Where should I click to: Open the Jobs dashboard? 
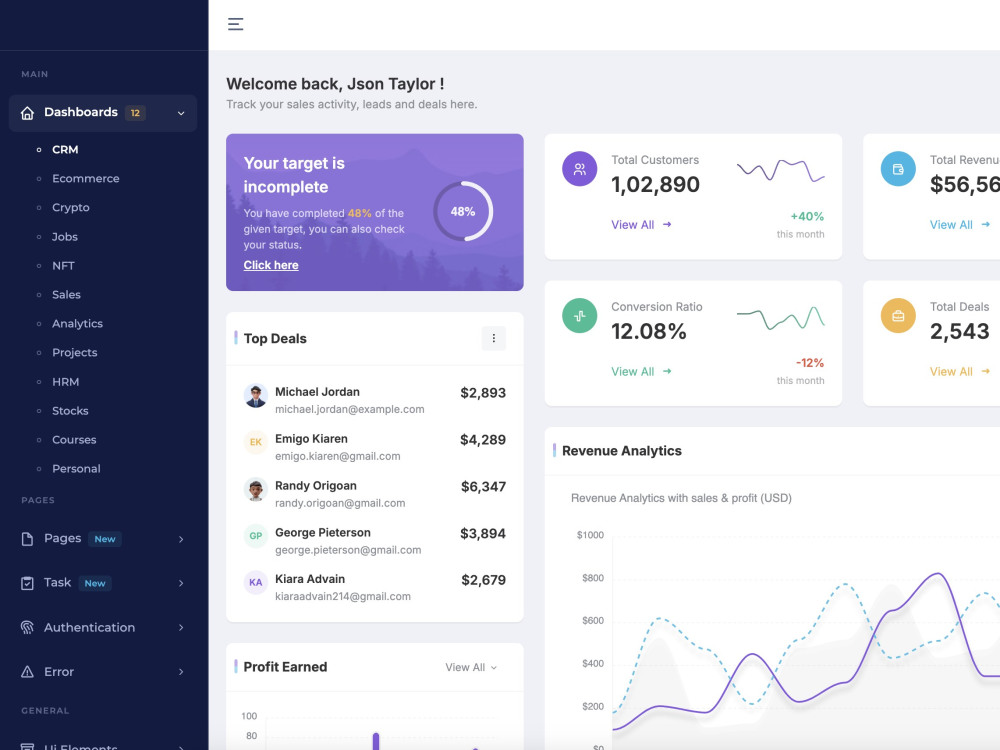(64, 237)
